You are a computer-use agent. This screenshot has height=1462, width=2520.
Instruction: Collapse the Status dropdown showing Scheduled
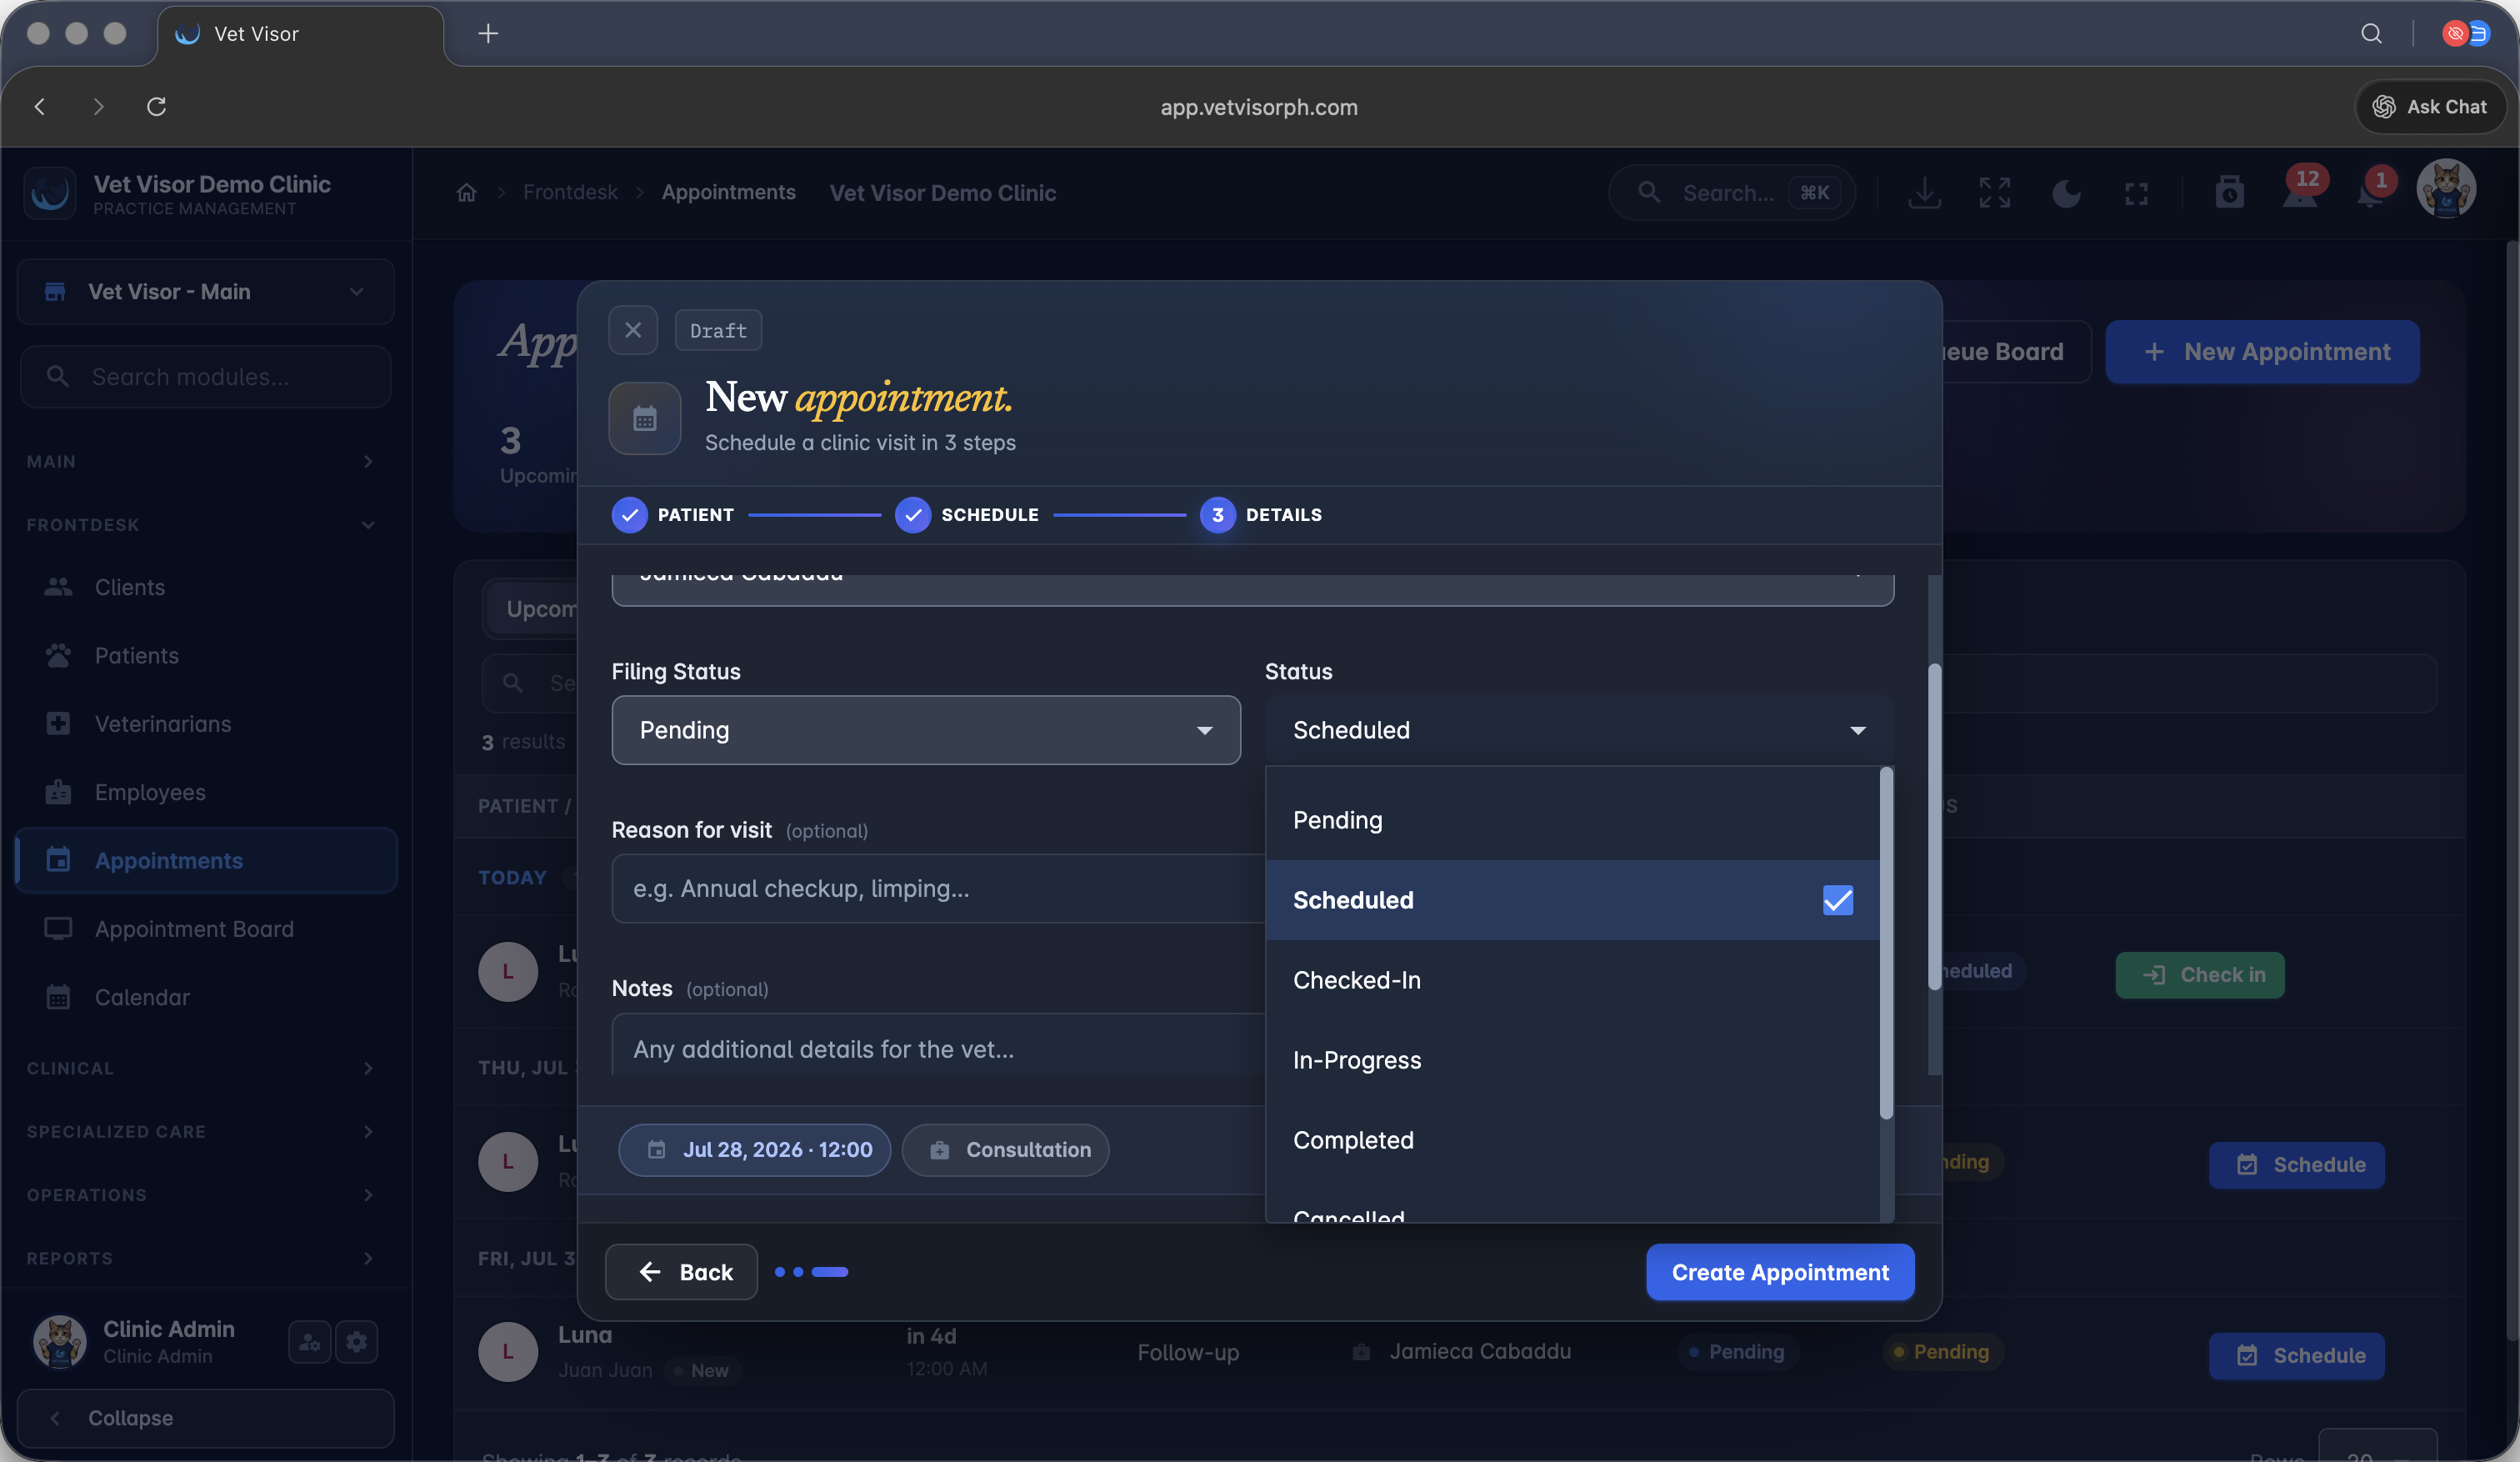coord(1579,730)
